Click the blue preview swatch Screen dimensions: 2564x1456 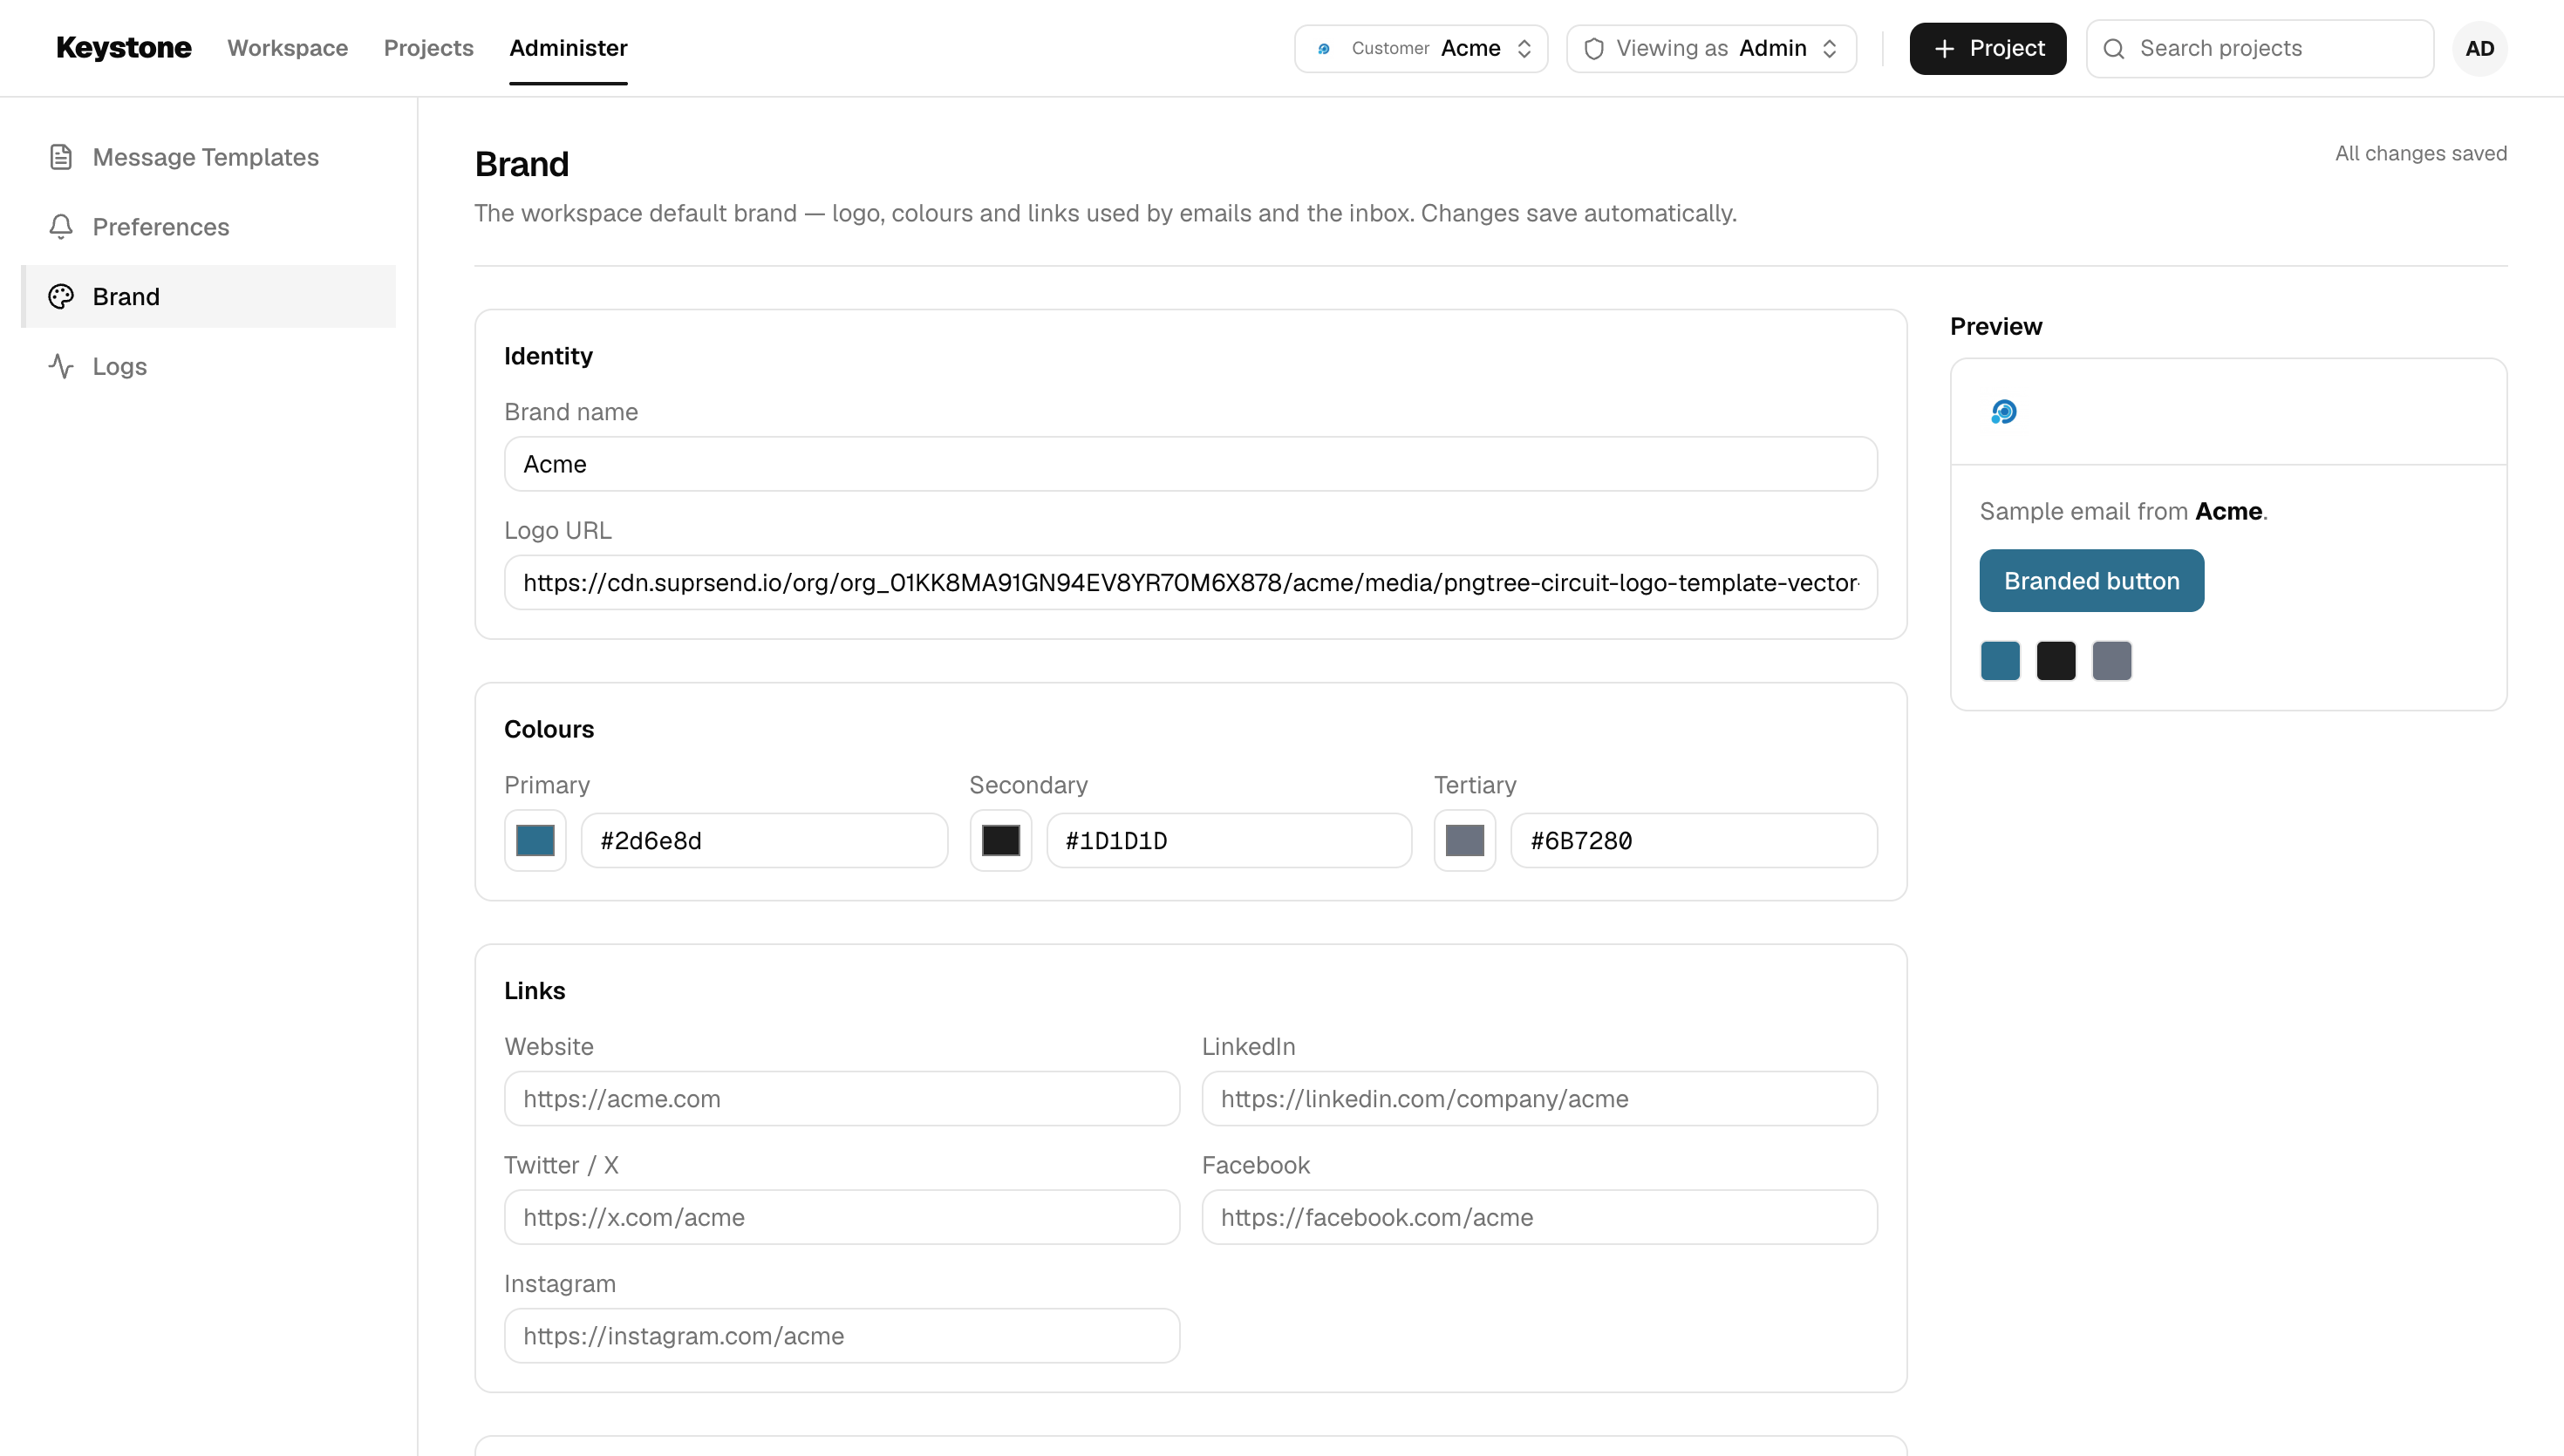[x=2000, y=660]
